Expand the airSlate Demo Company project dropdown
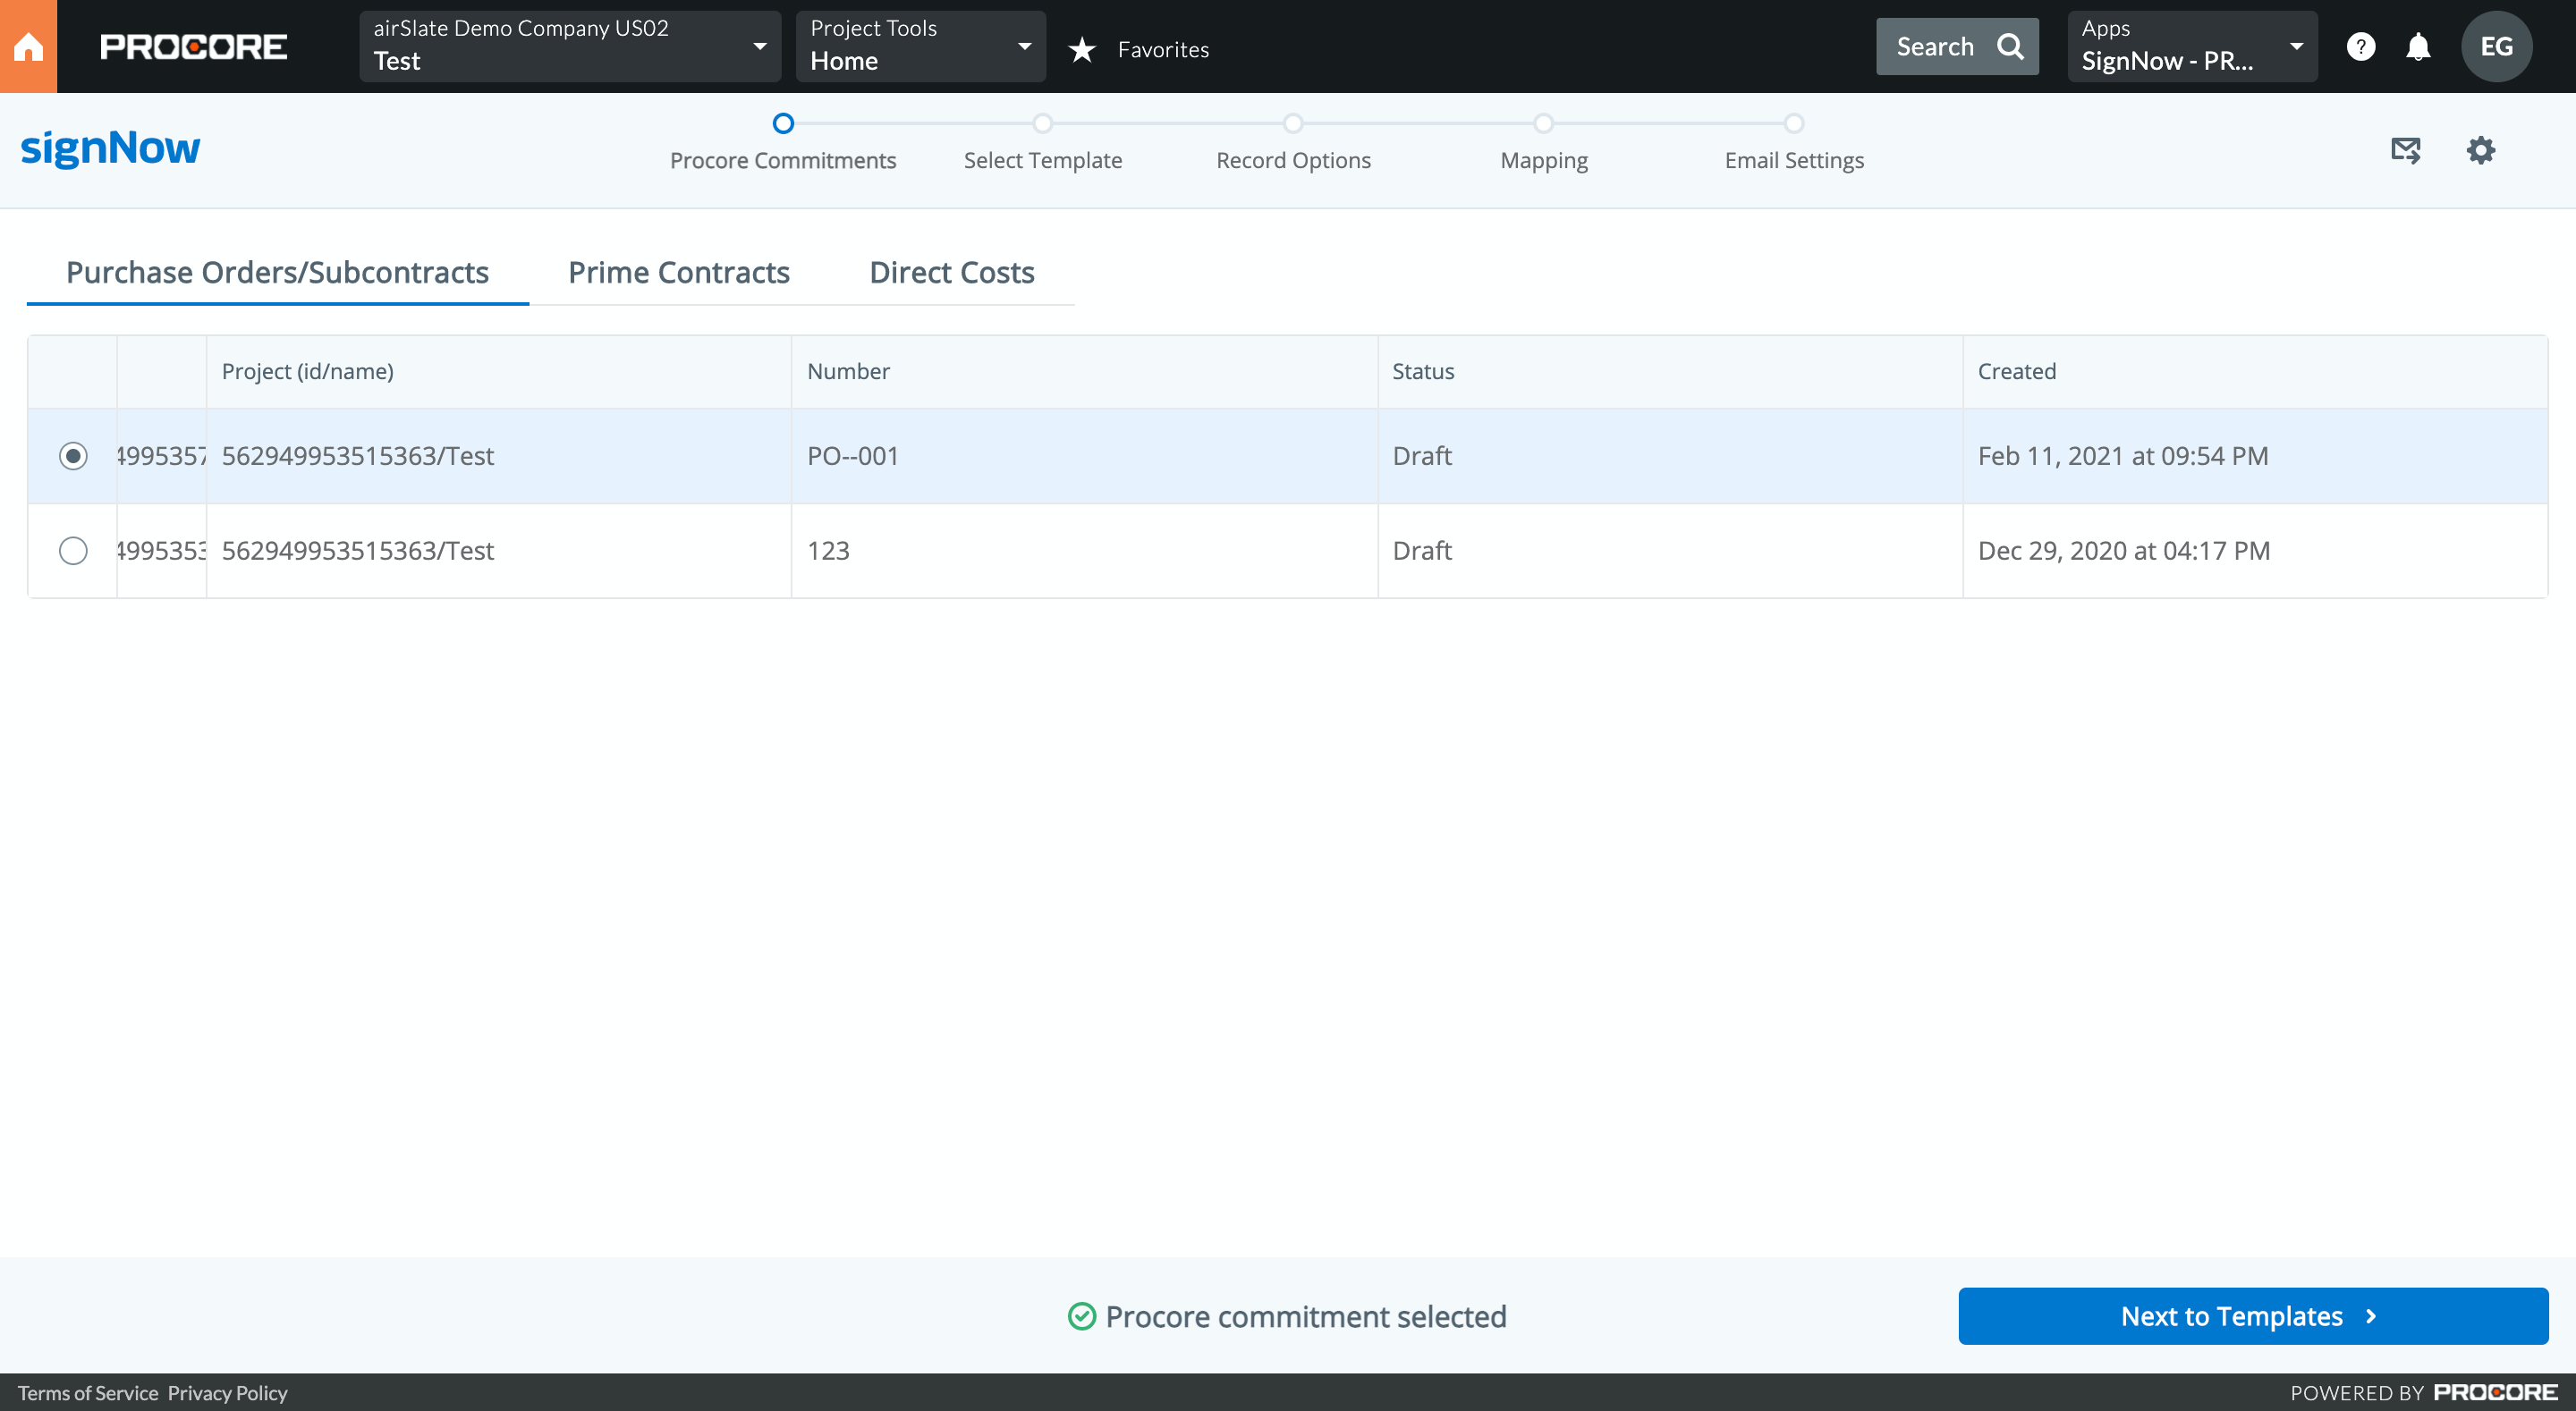 click(x=570, y=46)
